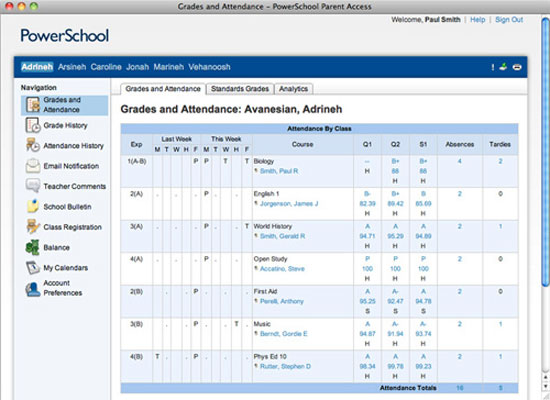Switch to student Vehanoosh
This screenshot has width=550, height=400.
pyautogui.click(x=209, y=67)
